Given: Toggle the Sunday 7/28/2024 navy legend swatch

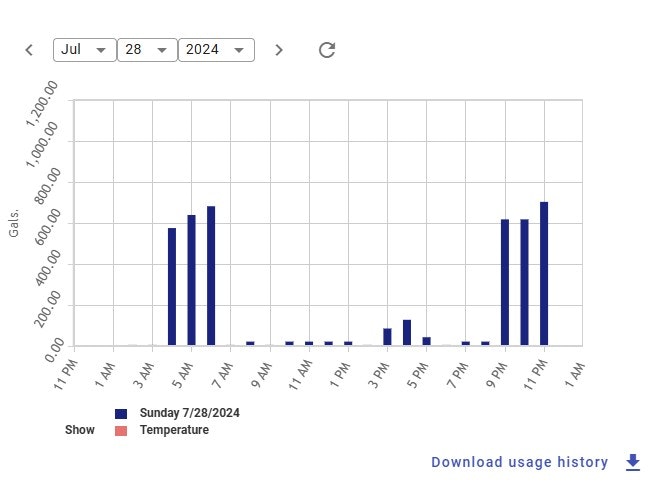Looking at the screenshot, I should [121, 413].
